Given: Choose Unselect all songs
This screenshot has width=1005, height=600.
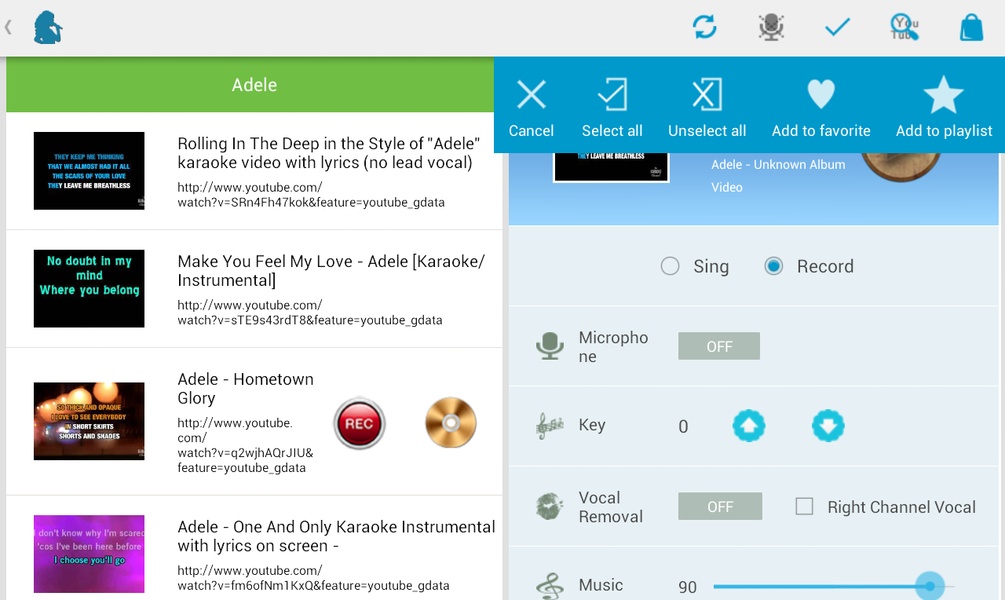Looking at the screenshot, I should (707, 108).
